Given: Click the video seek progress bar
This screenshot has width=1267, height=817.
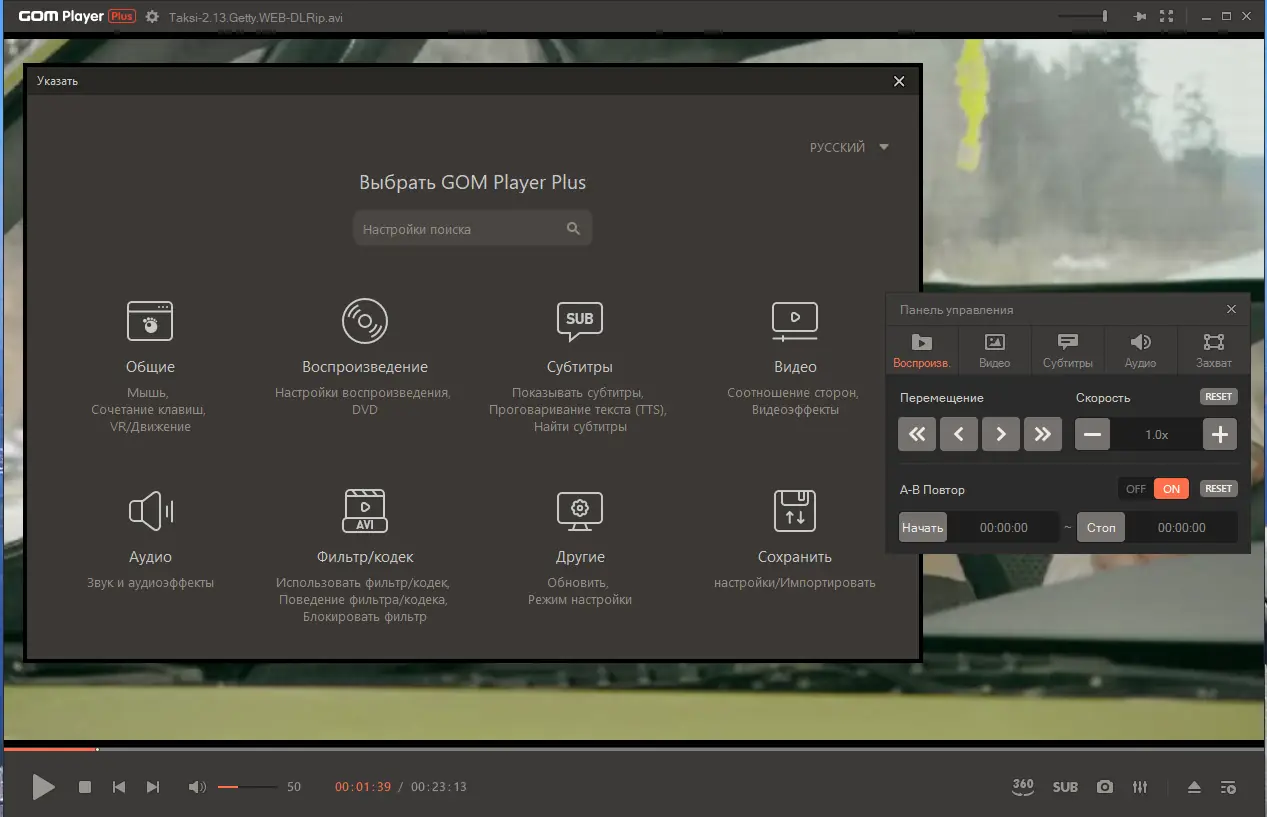Looking at the screenshot, I should tap(633, 749).
